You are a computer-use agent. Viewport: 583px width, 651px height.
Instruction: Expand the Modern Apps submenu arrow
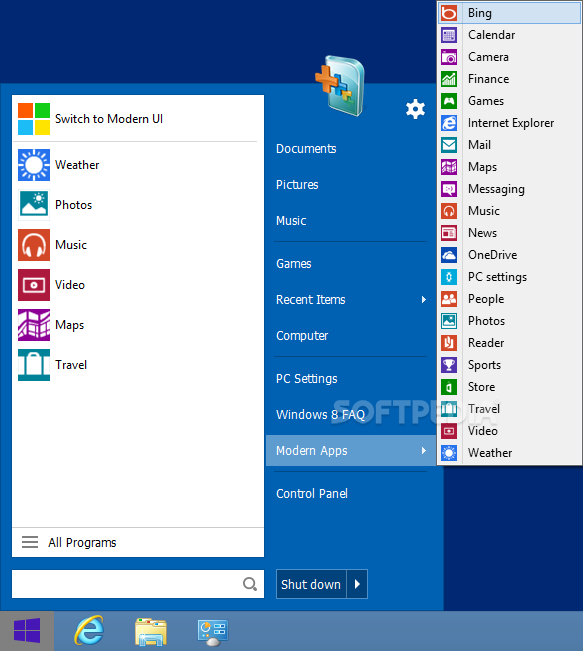[424, 450]
